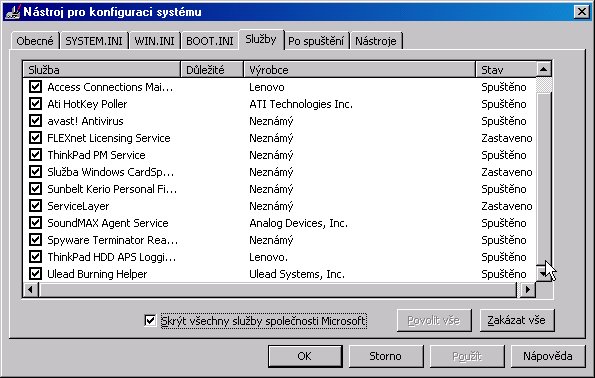Sort list by Stav column header

point(506,70)
